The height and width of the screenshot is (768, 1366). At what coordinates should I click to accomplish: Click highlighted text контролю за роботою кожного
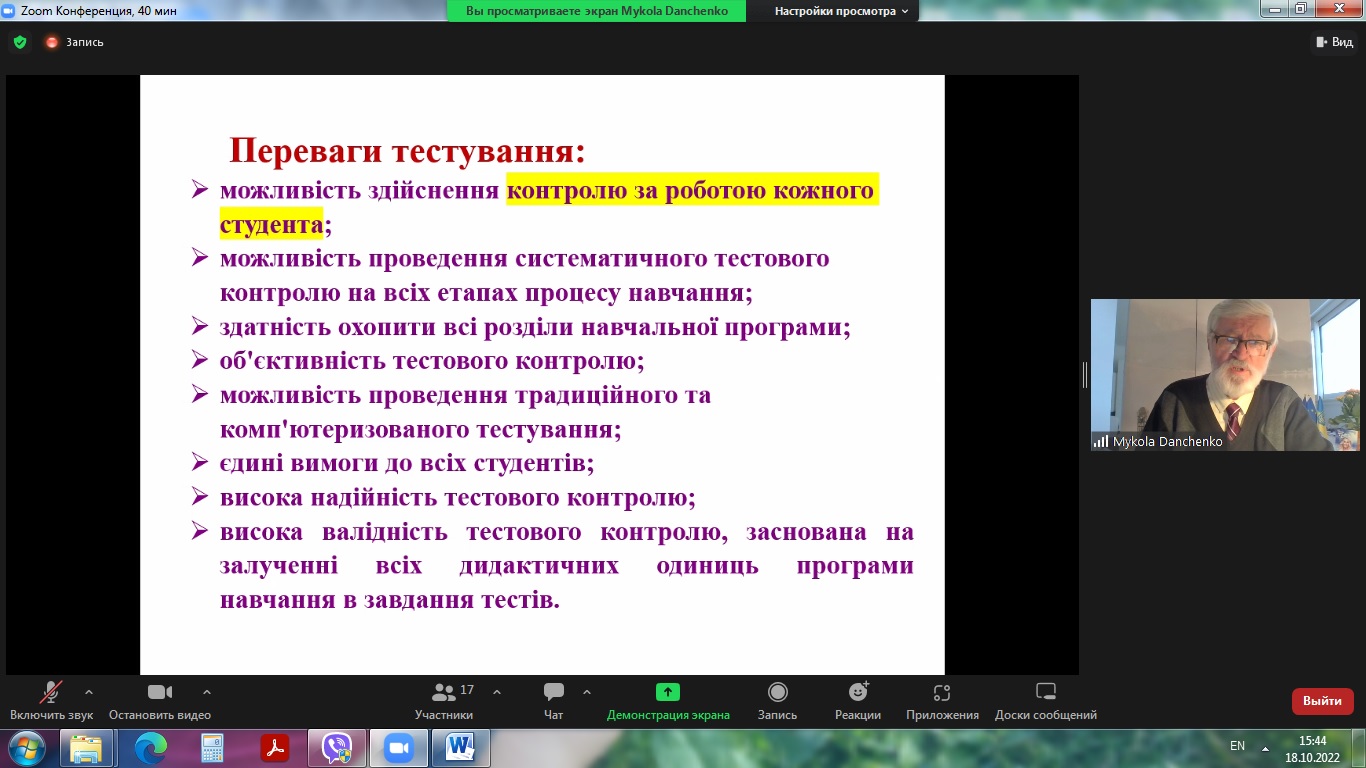692,190
